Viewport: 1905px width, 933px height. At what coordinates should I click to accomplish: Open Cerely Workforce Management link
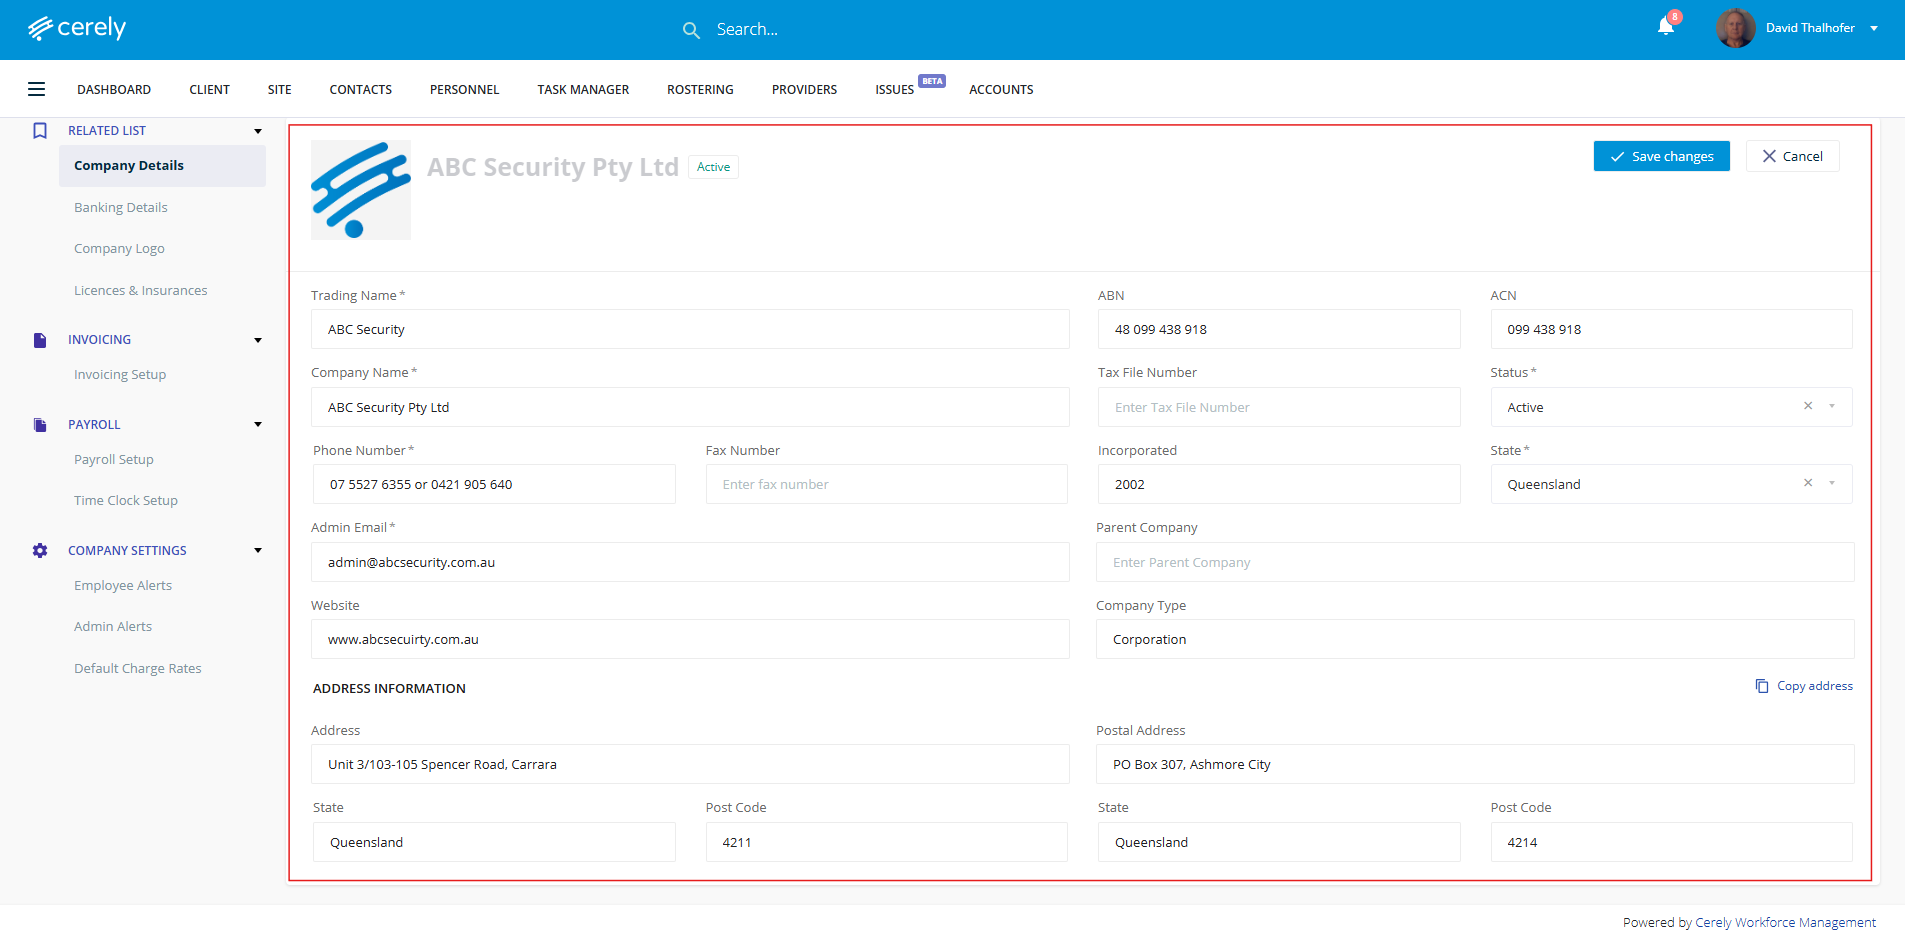click(x=1786, y=923)
